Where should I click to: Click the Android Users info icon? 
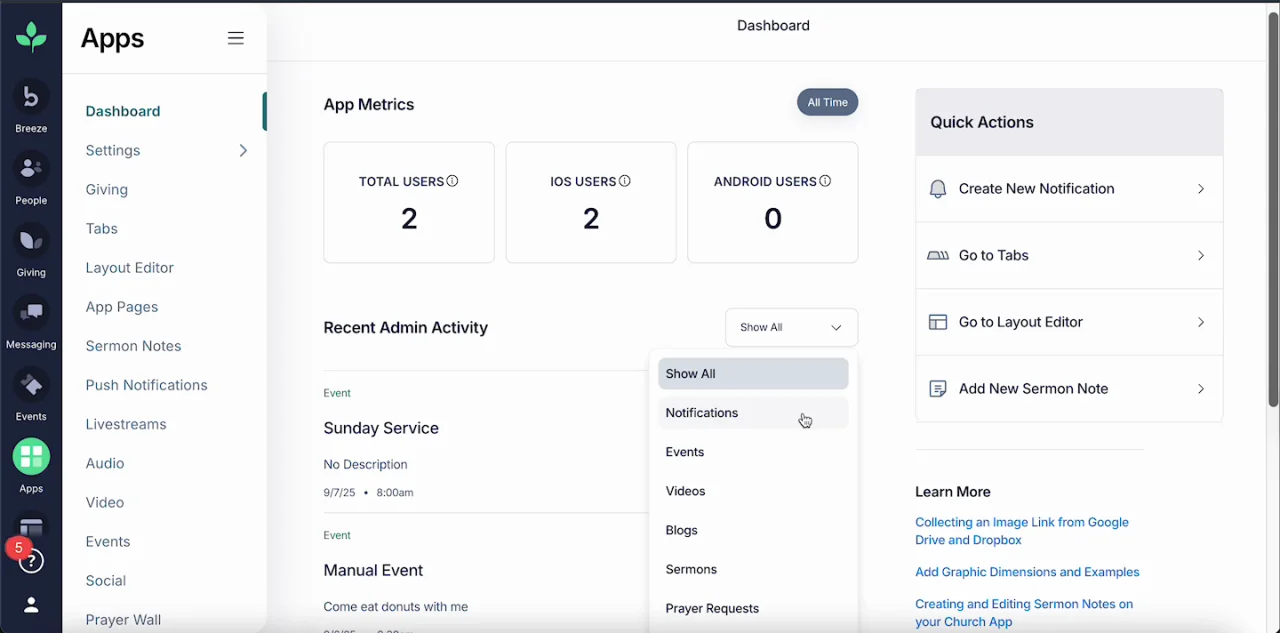[825, 181]
